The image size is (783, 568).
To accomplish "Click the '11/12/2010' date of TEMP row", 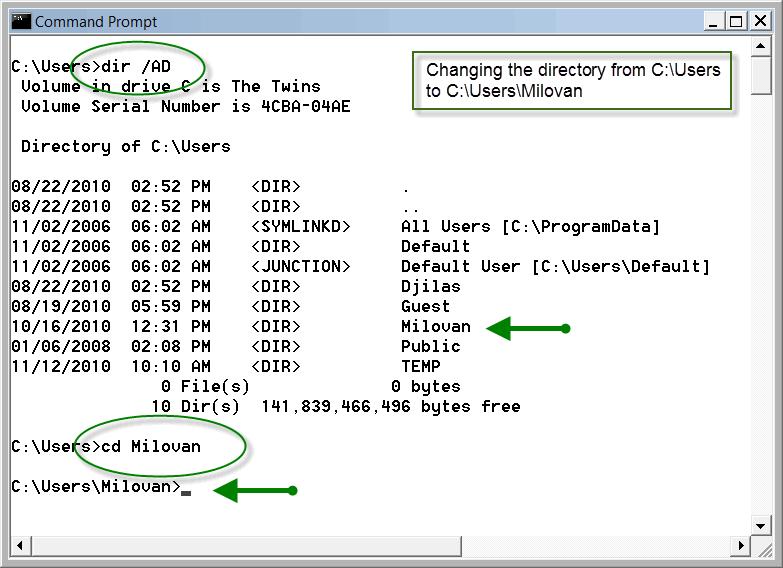I will [x=61, y=366].
